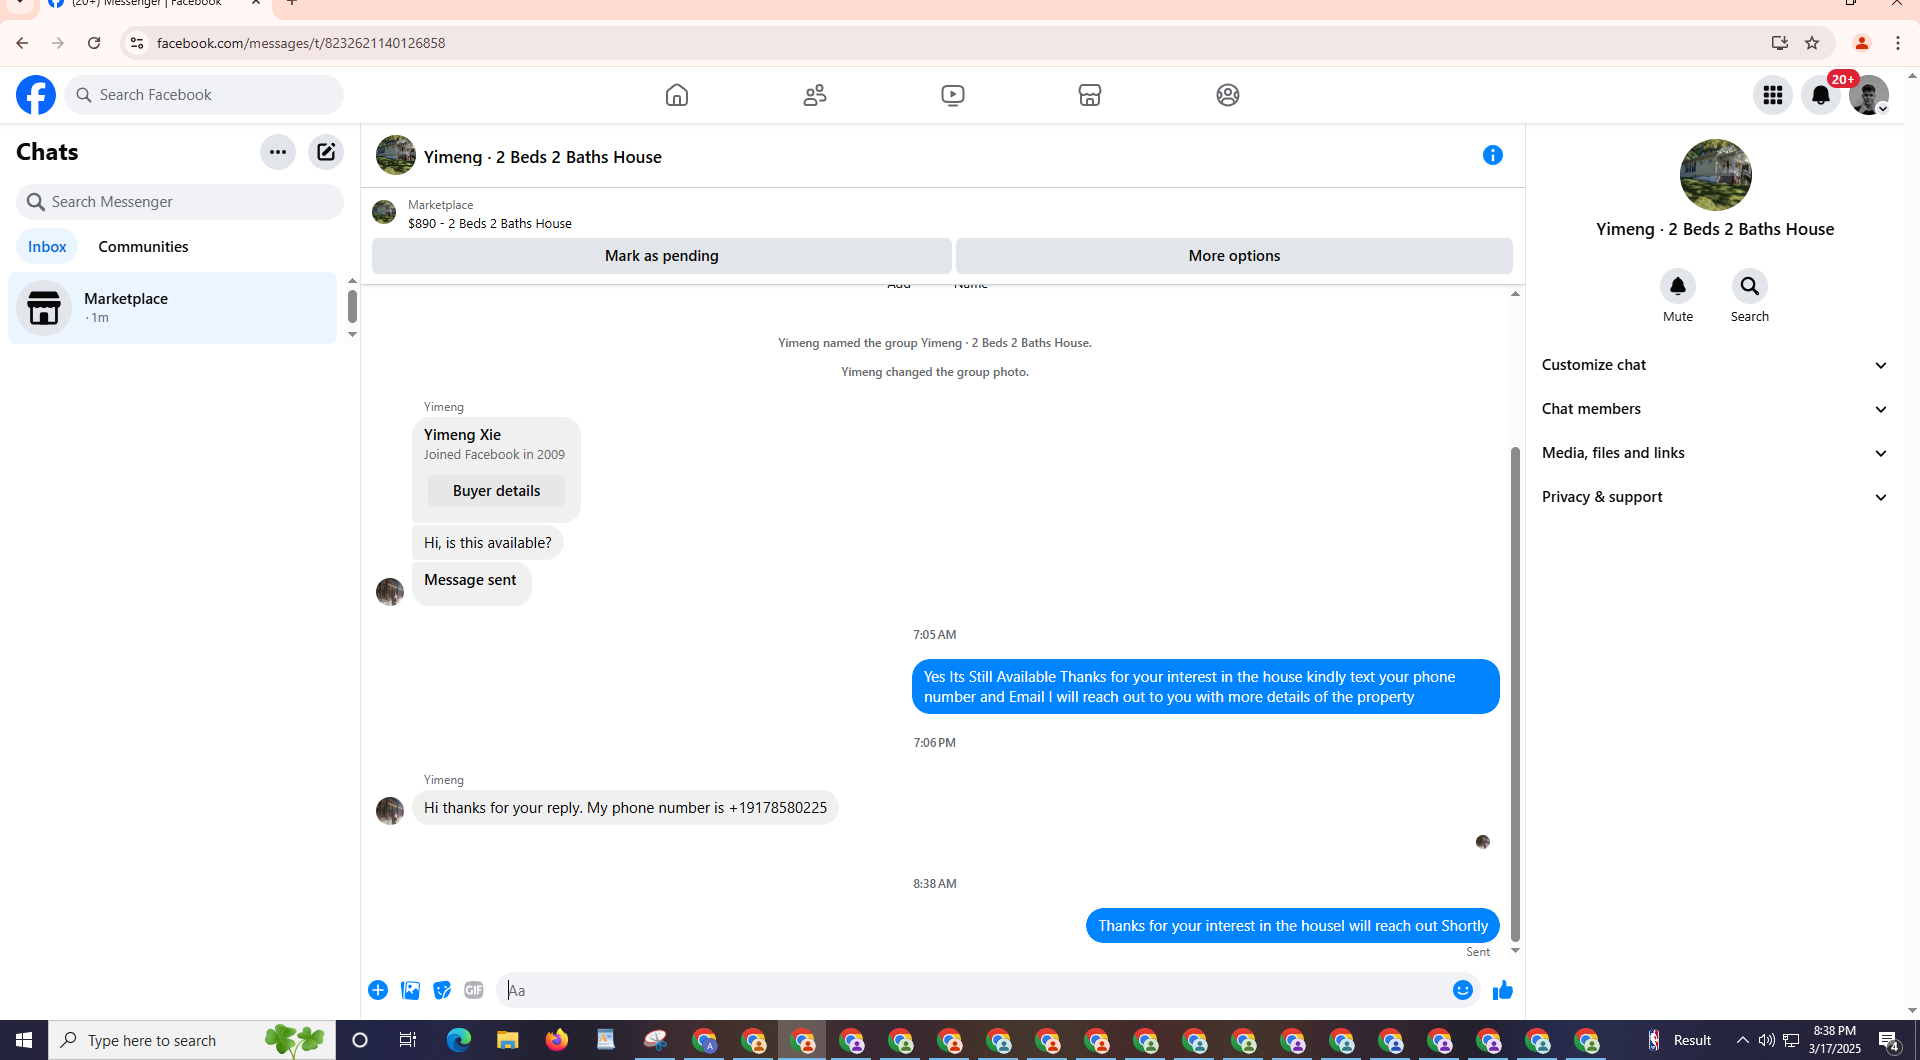1920x1060 pixels.
Task: Click the Windows Start button
Action: pos(24,1040)
